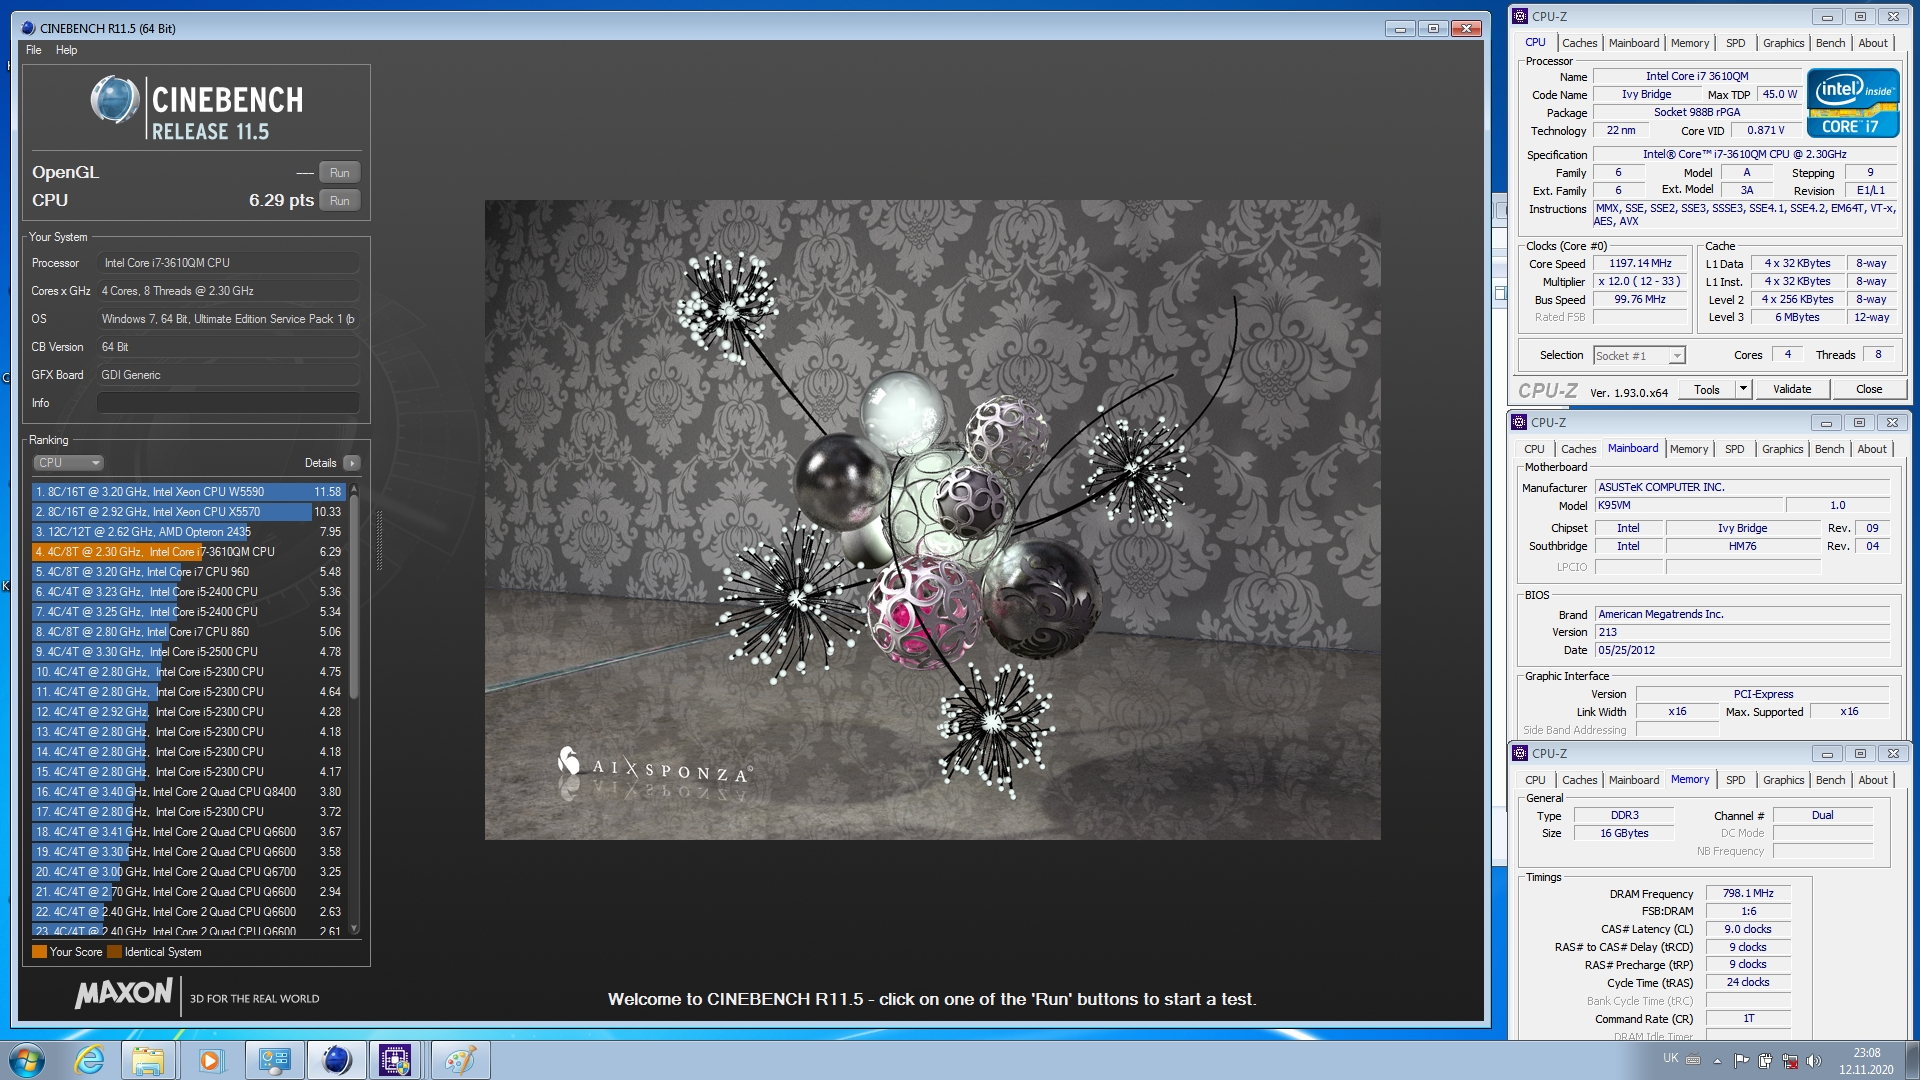Screen dimensions: 1920x1080
Task: Click the motherboard model field K95VM
Action: [x=1688, y=505]
